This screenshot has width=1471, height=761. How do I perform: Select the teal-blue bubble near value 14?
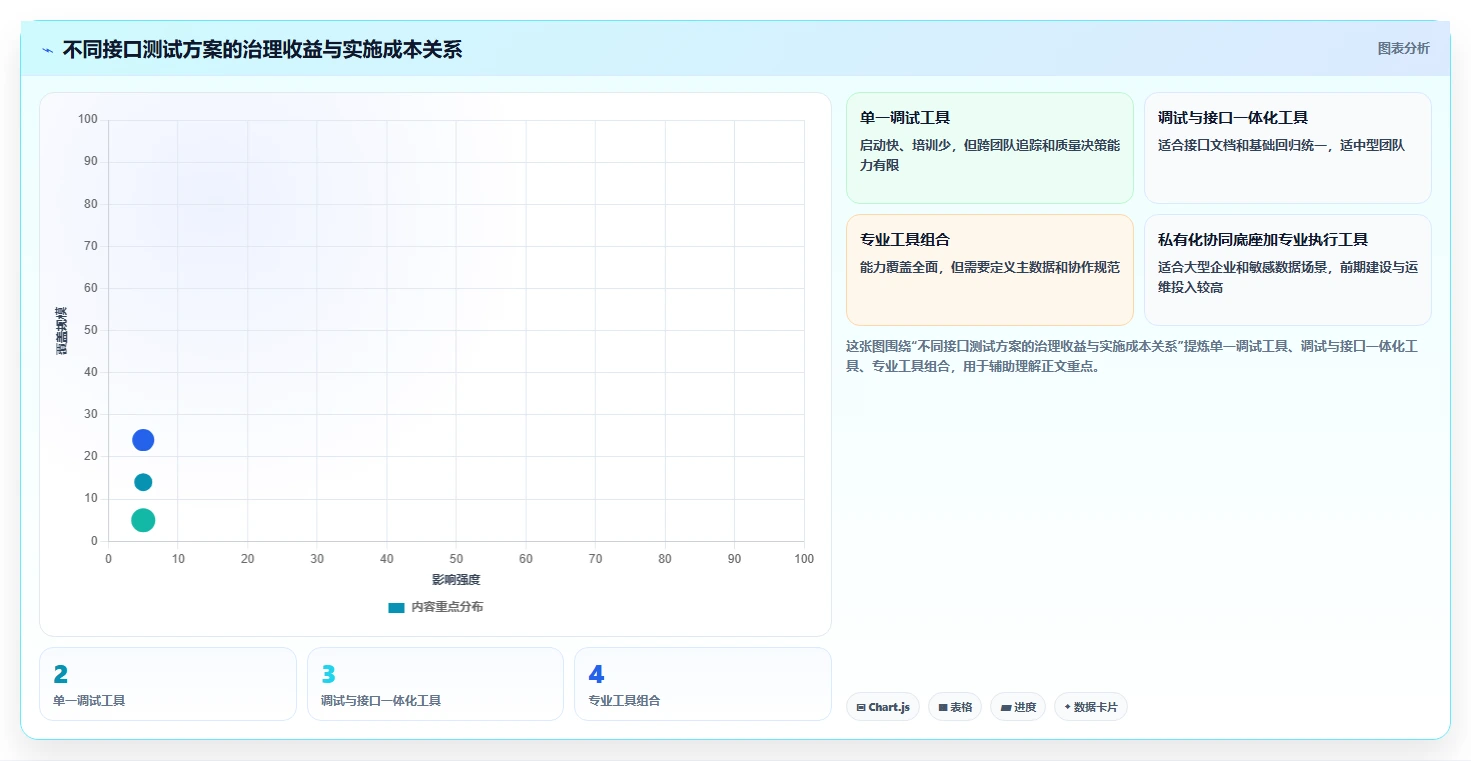(143, 482)
